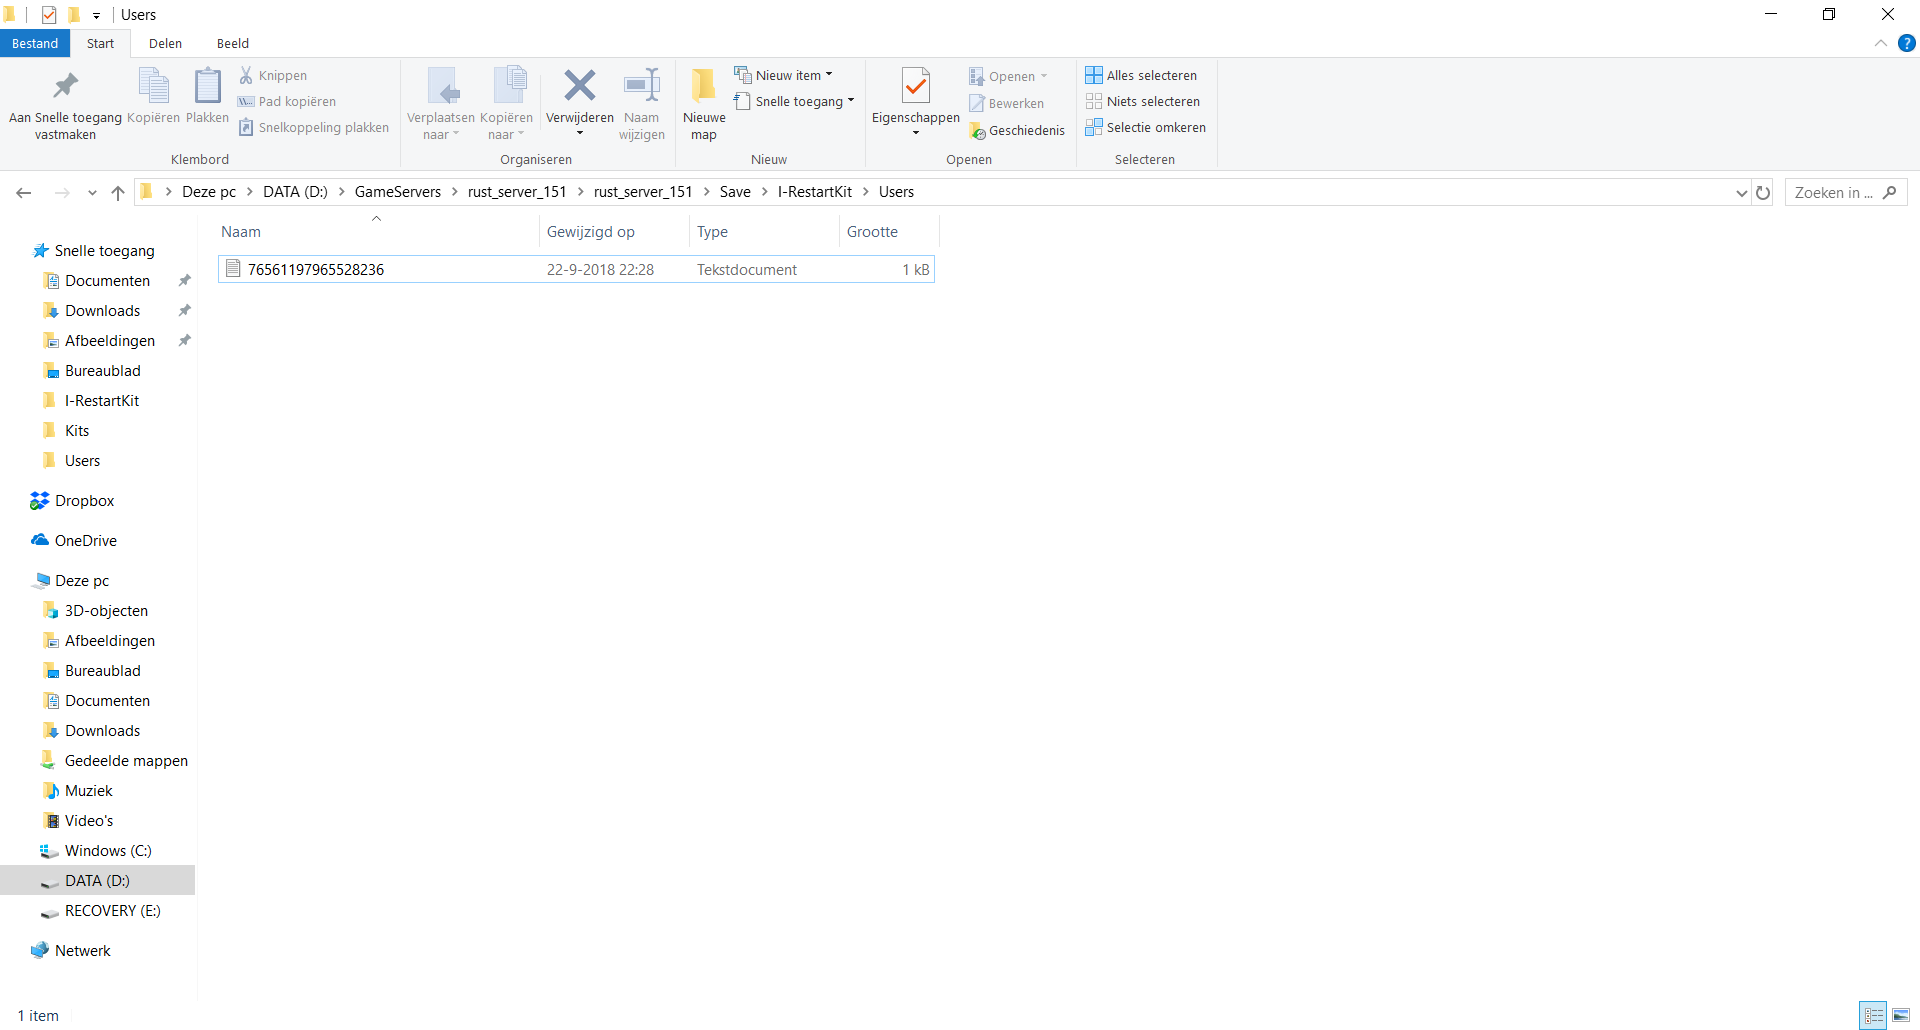Switch to large icons view in status bar
The image size is (1920, 1030).
(1901, 1016)
